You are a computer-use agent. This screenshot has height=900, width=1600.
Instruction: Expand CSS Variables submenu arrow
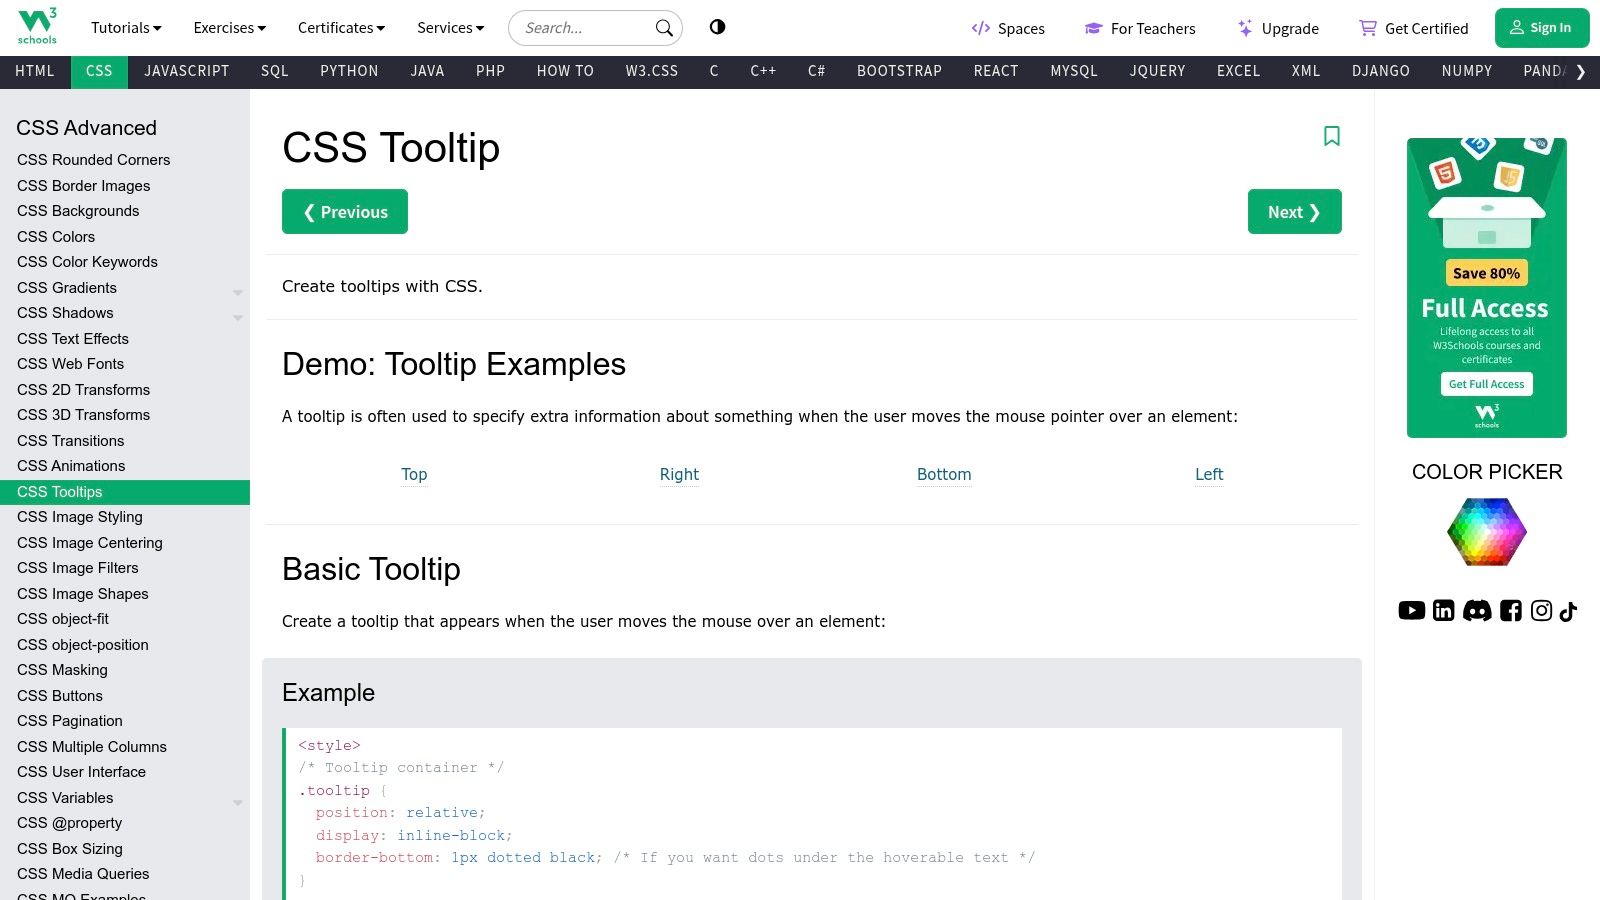[x=238, y=802]
